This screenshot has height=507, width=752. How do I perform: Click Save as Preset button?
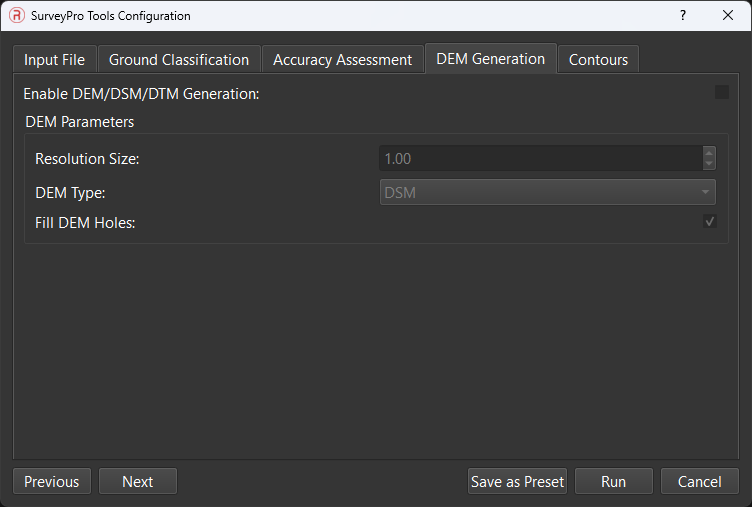517,481
